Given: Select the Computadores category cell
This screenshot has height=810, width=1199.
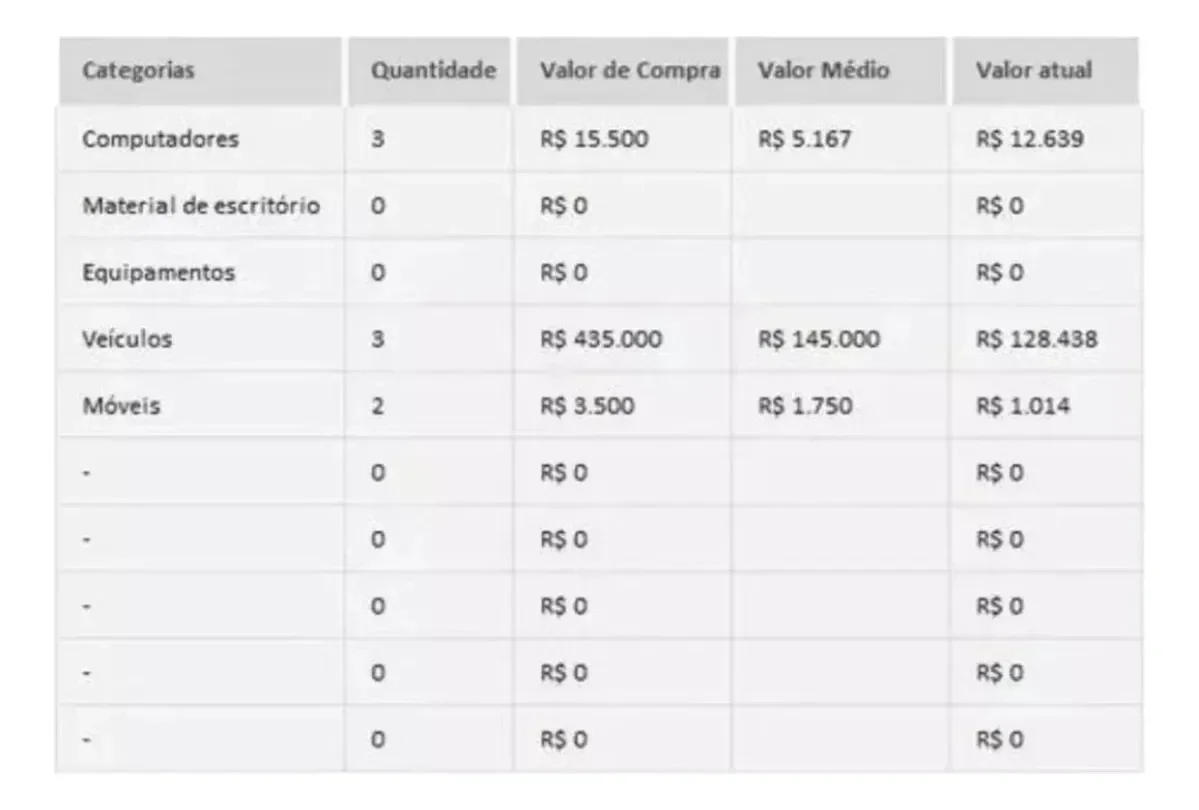Looking at the screenshot, I should point(200,139).
